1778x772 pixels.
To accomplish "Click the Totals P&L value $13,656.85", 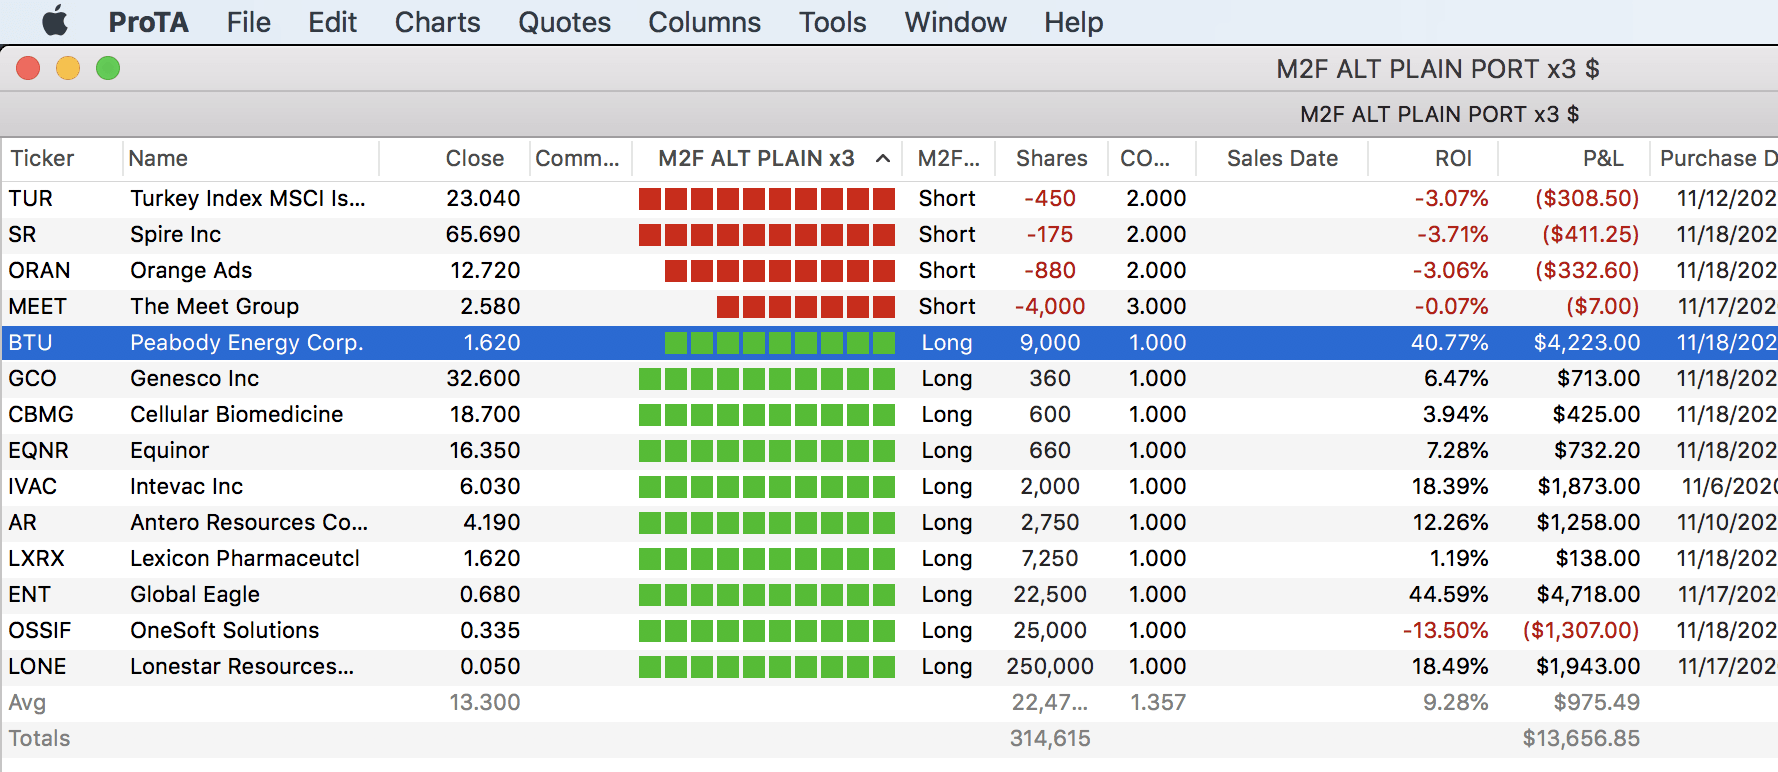I will point(1581,738).
